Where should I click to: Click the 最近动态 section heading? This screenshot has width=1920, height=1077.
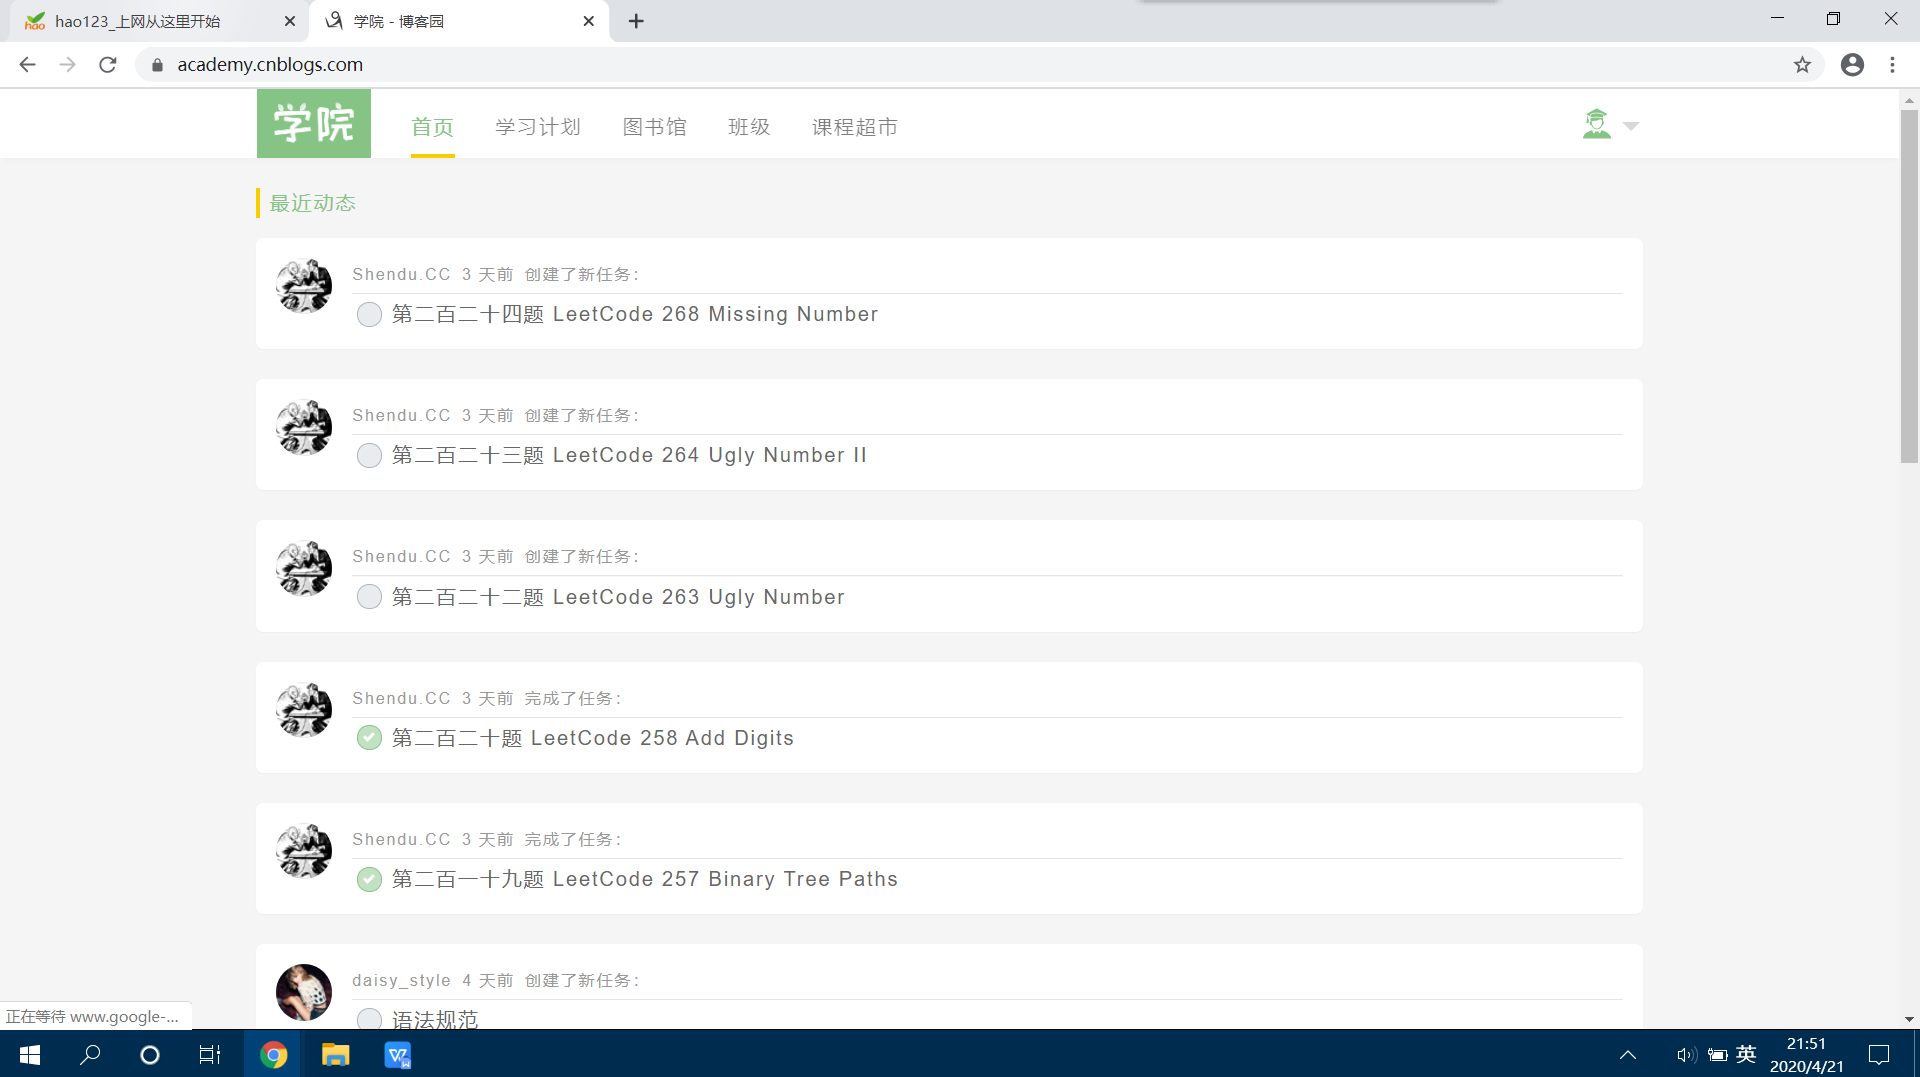(312, 203)
